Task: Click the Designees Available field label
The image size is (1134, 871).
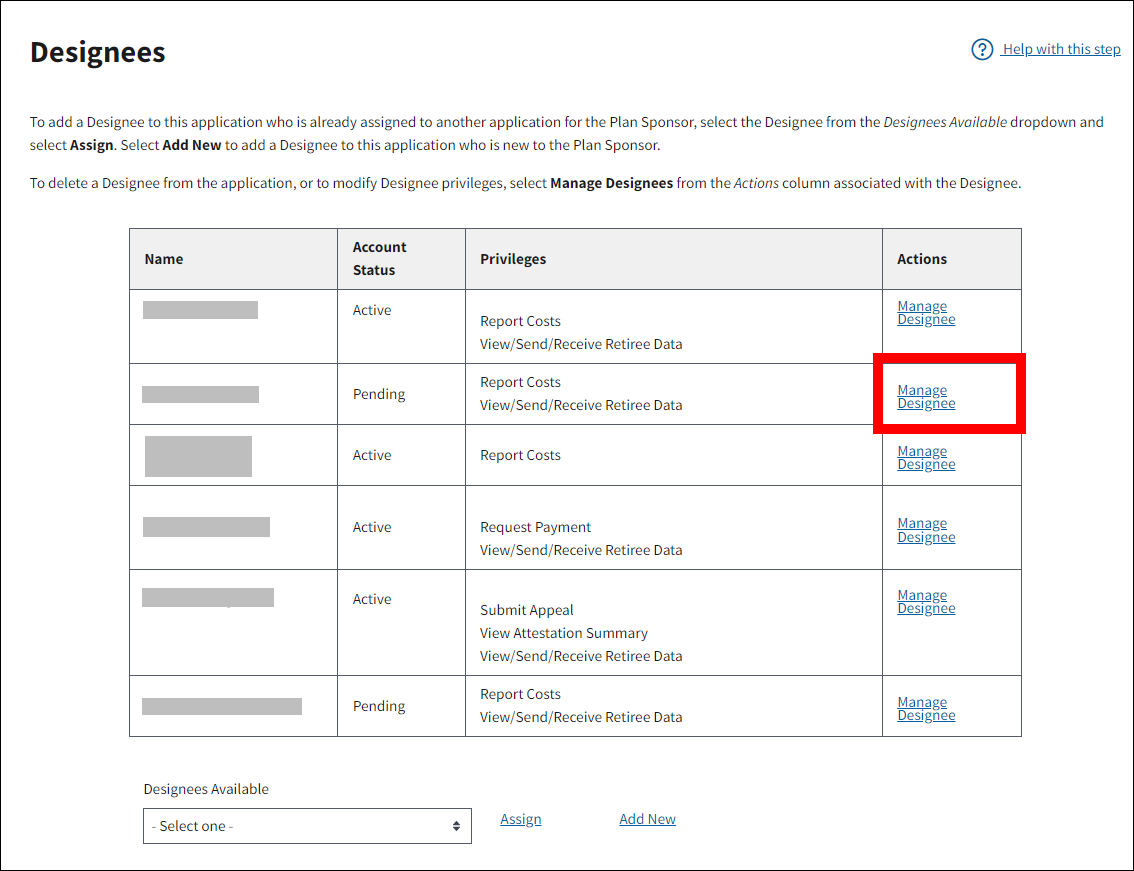Action: point(206,789)
